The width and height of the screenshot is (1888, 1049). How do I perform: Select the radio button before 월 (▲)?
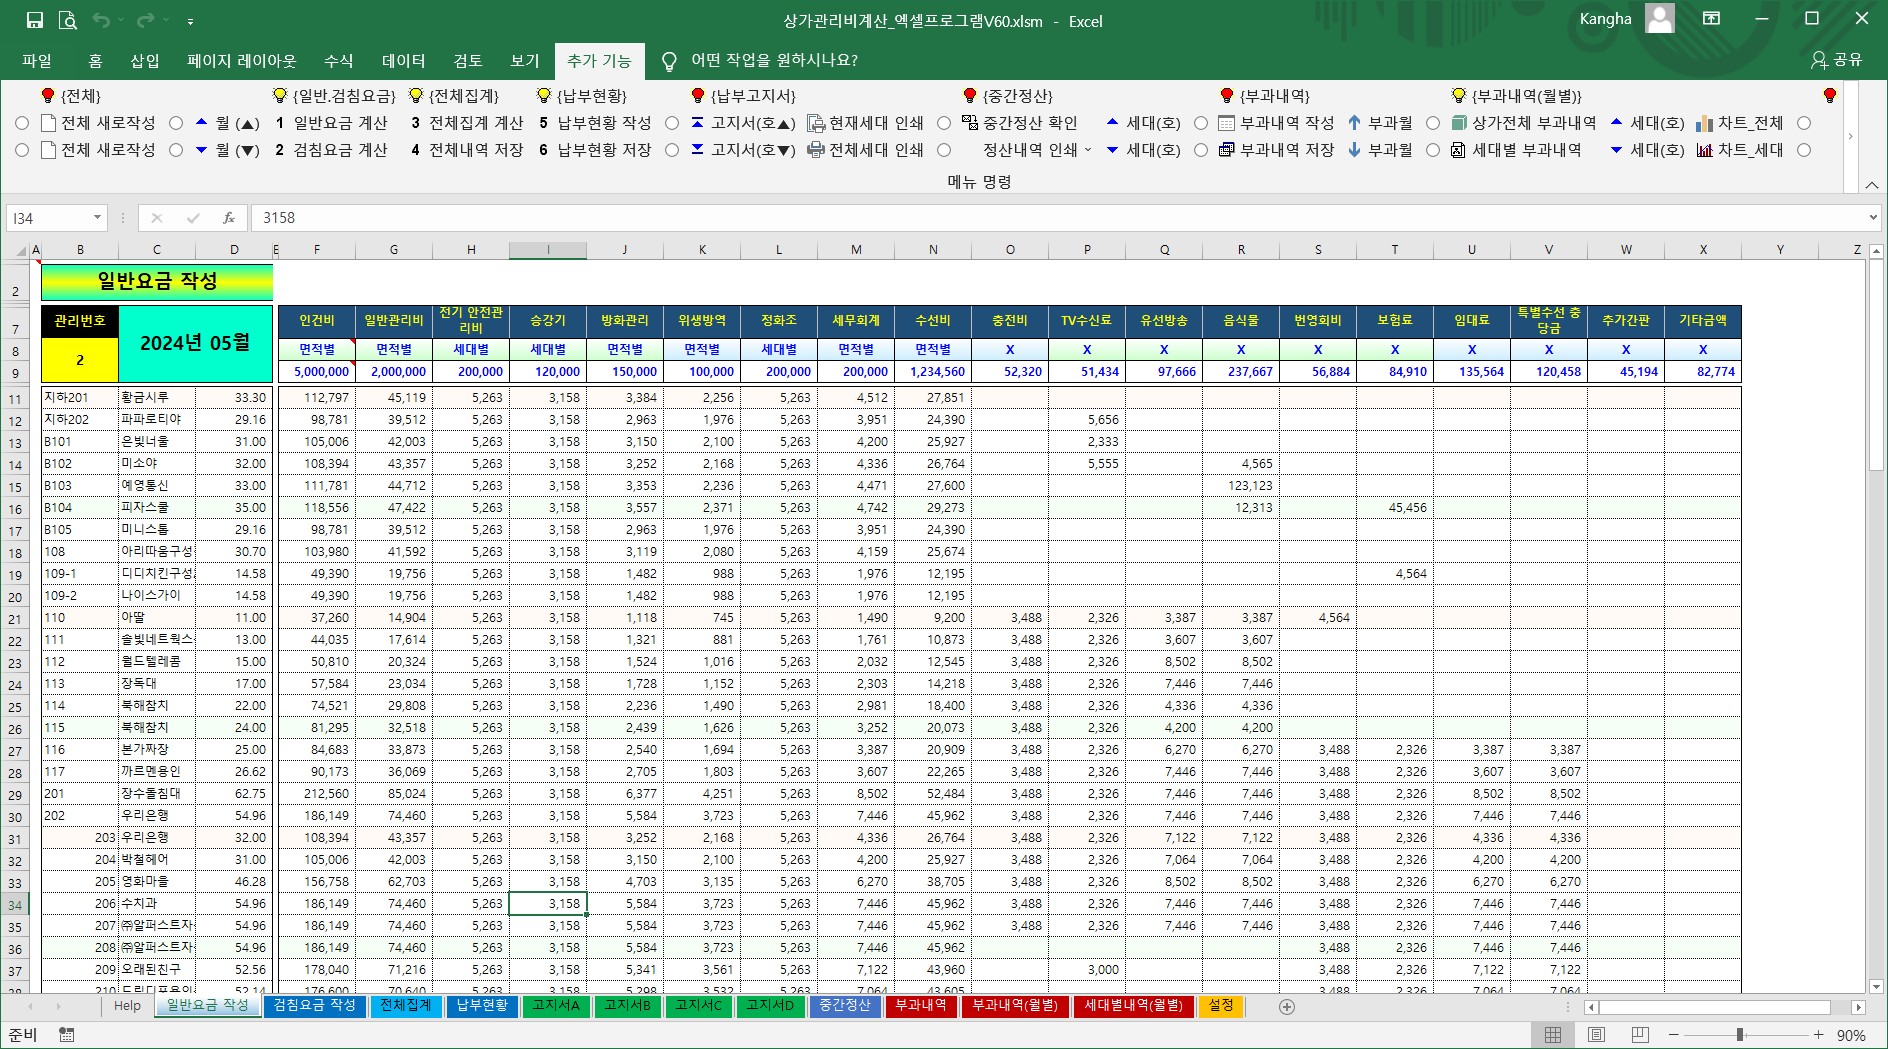click(176, 123)
